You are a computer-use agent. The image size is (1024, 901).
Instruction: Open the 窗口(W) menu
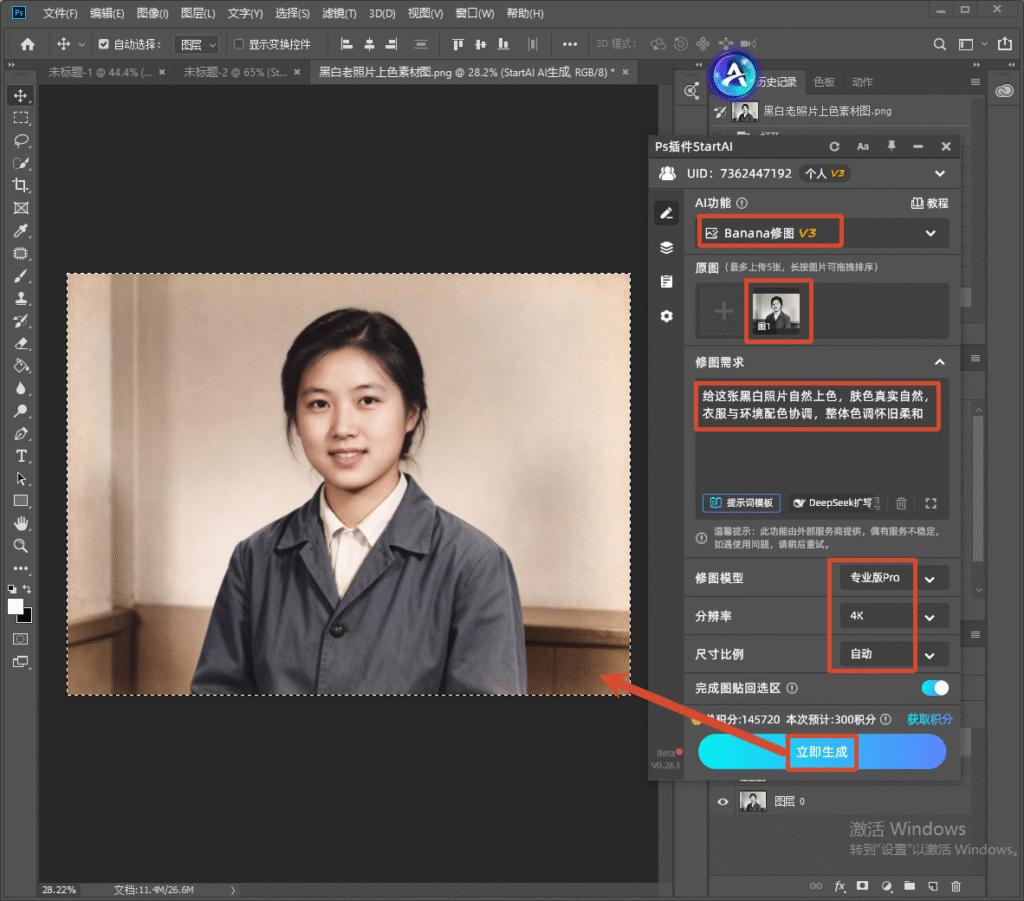pyautogui.click(x=474, y=13)
